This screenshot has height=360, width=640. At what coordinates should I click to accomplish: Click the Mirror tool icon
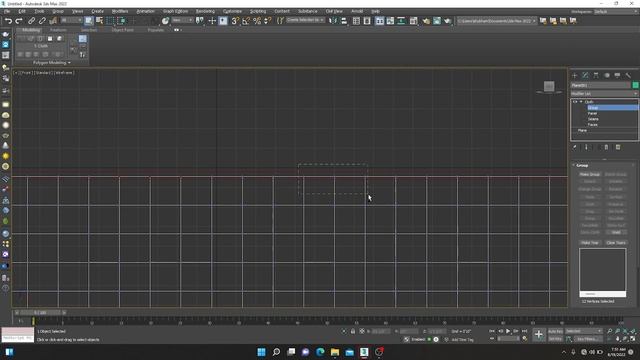point(333,21)
